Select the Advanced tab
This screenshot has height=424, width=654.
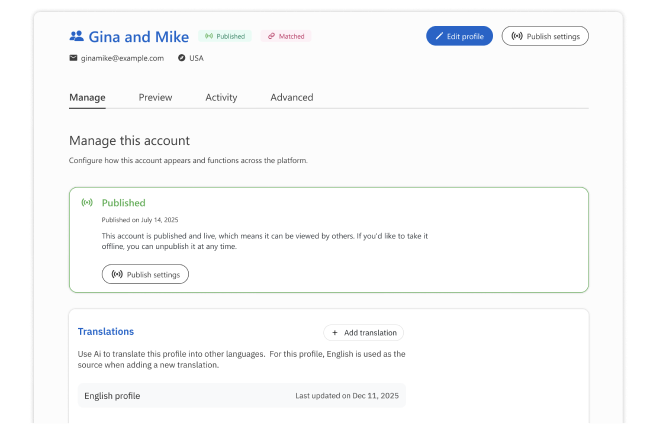291,97
